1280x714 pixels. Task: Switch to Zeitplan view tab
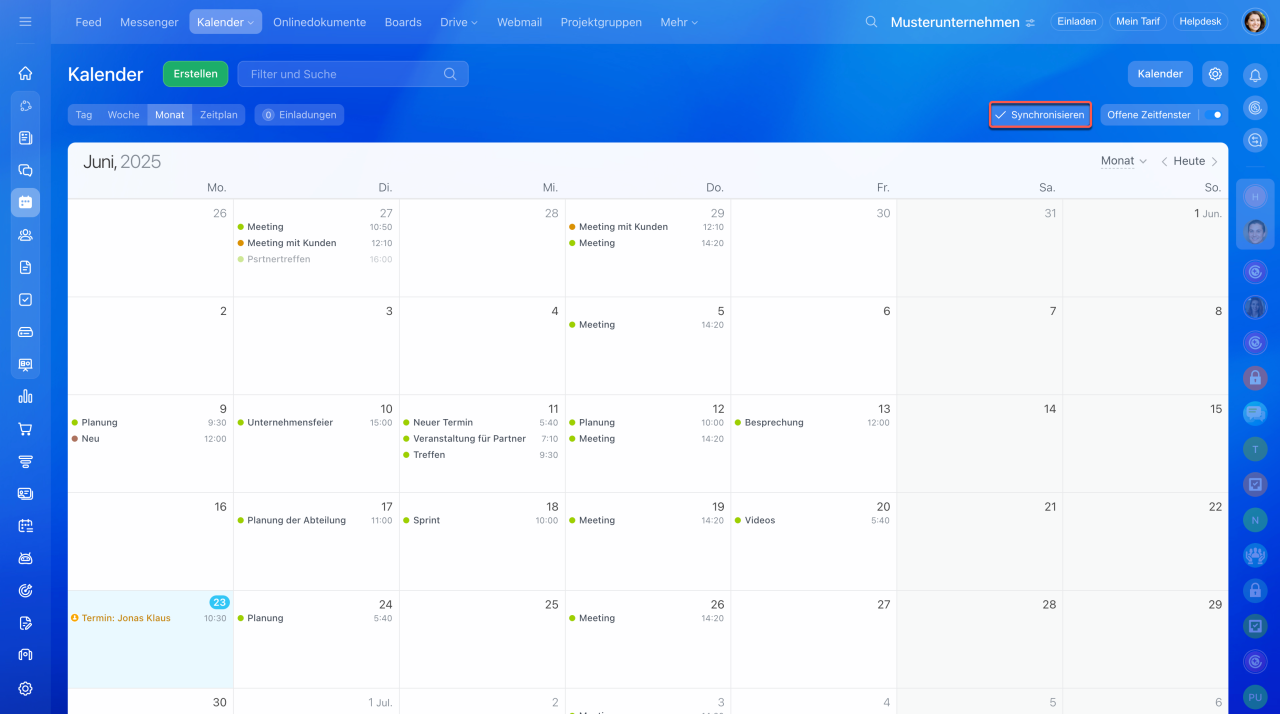(219, 115)
